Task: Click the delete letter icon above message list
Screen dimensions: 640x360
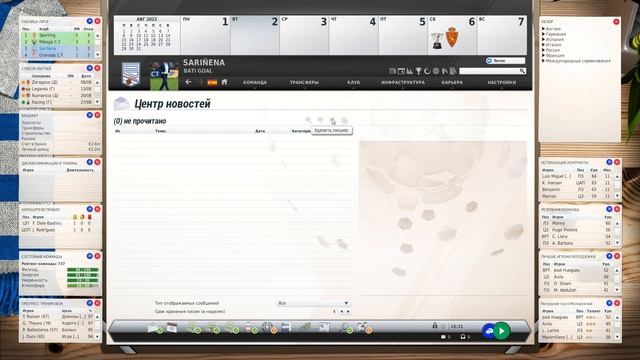Action: [332, 120]
